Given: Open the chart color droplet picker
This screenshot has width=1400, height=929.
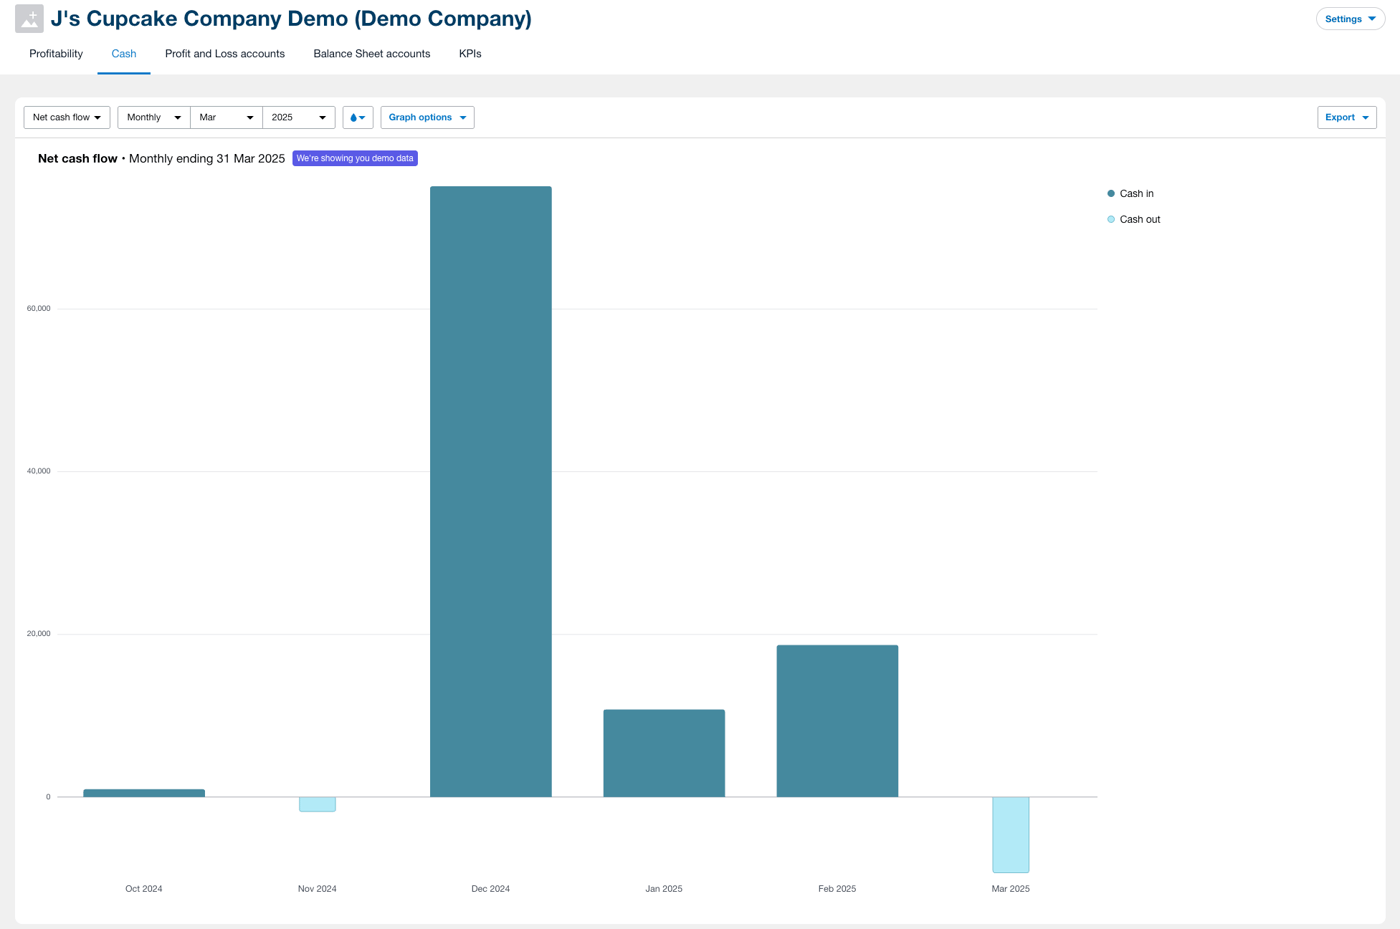Looking at the screenshot, I should [x=354, y=117].
